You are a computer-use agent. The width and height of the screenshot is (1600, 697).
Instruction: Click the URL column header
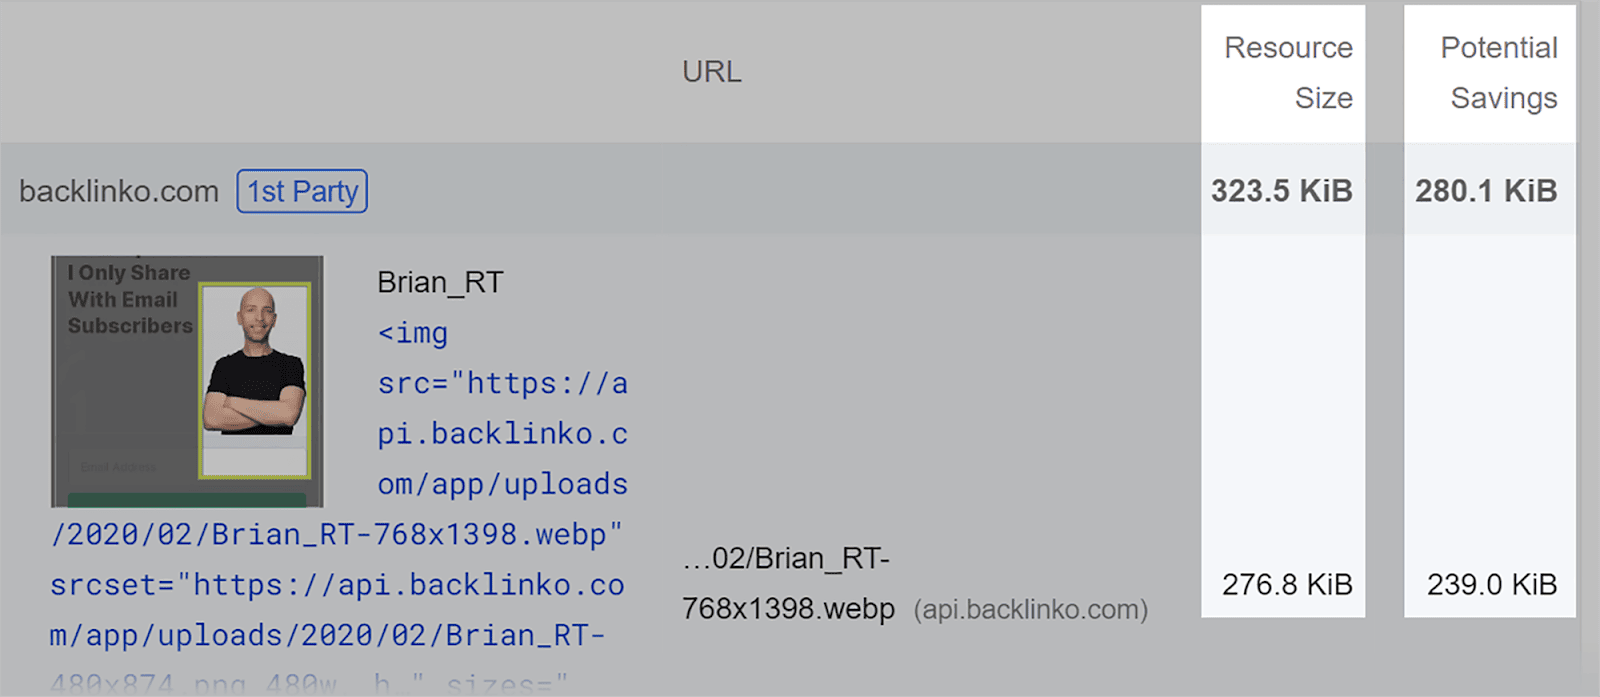click(x=711, y=71)
